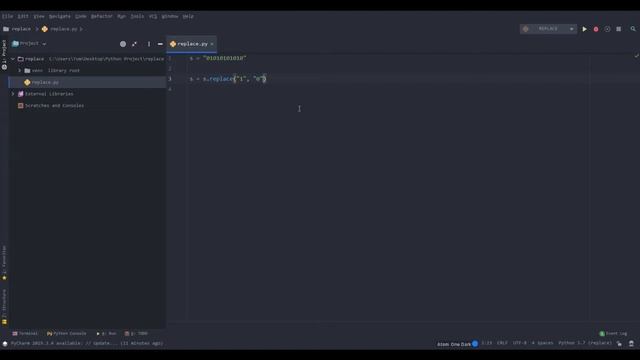Screen dimensions: 640x360
Task: Open the Window menu
Action: pyautogui.click(x=170, y=16)
